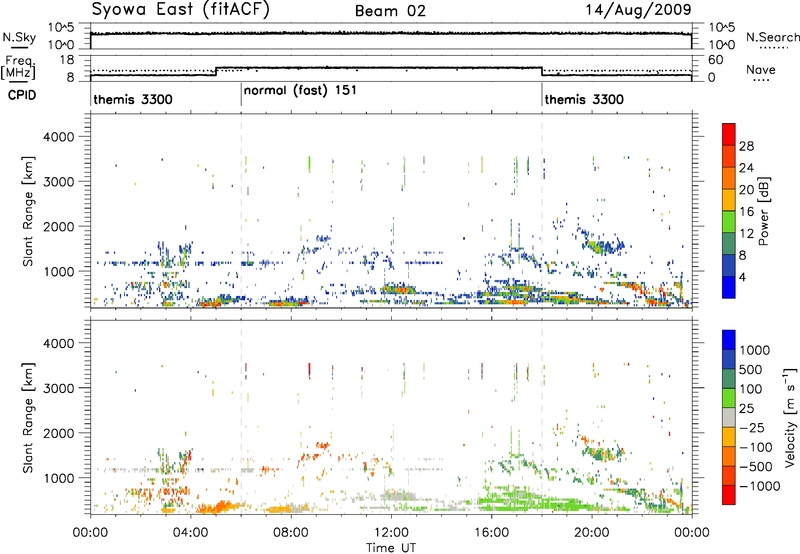This screenshot has width=800, height=554.
Task: Click the '-500' velocity colorbar label
Action: pos(756,467)
